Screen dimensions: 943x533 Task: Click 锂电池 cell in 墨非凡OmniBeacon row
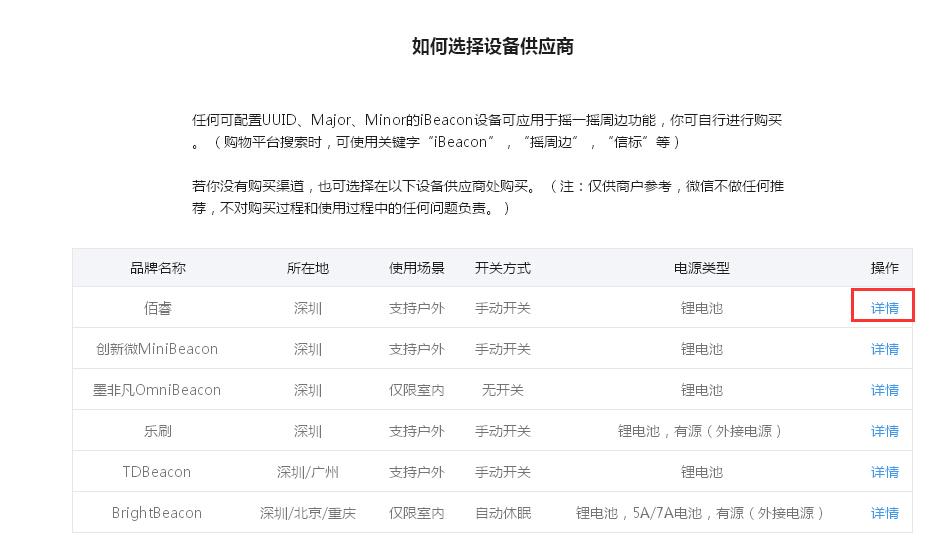tap(701, 390)
